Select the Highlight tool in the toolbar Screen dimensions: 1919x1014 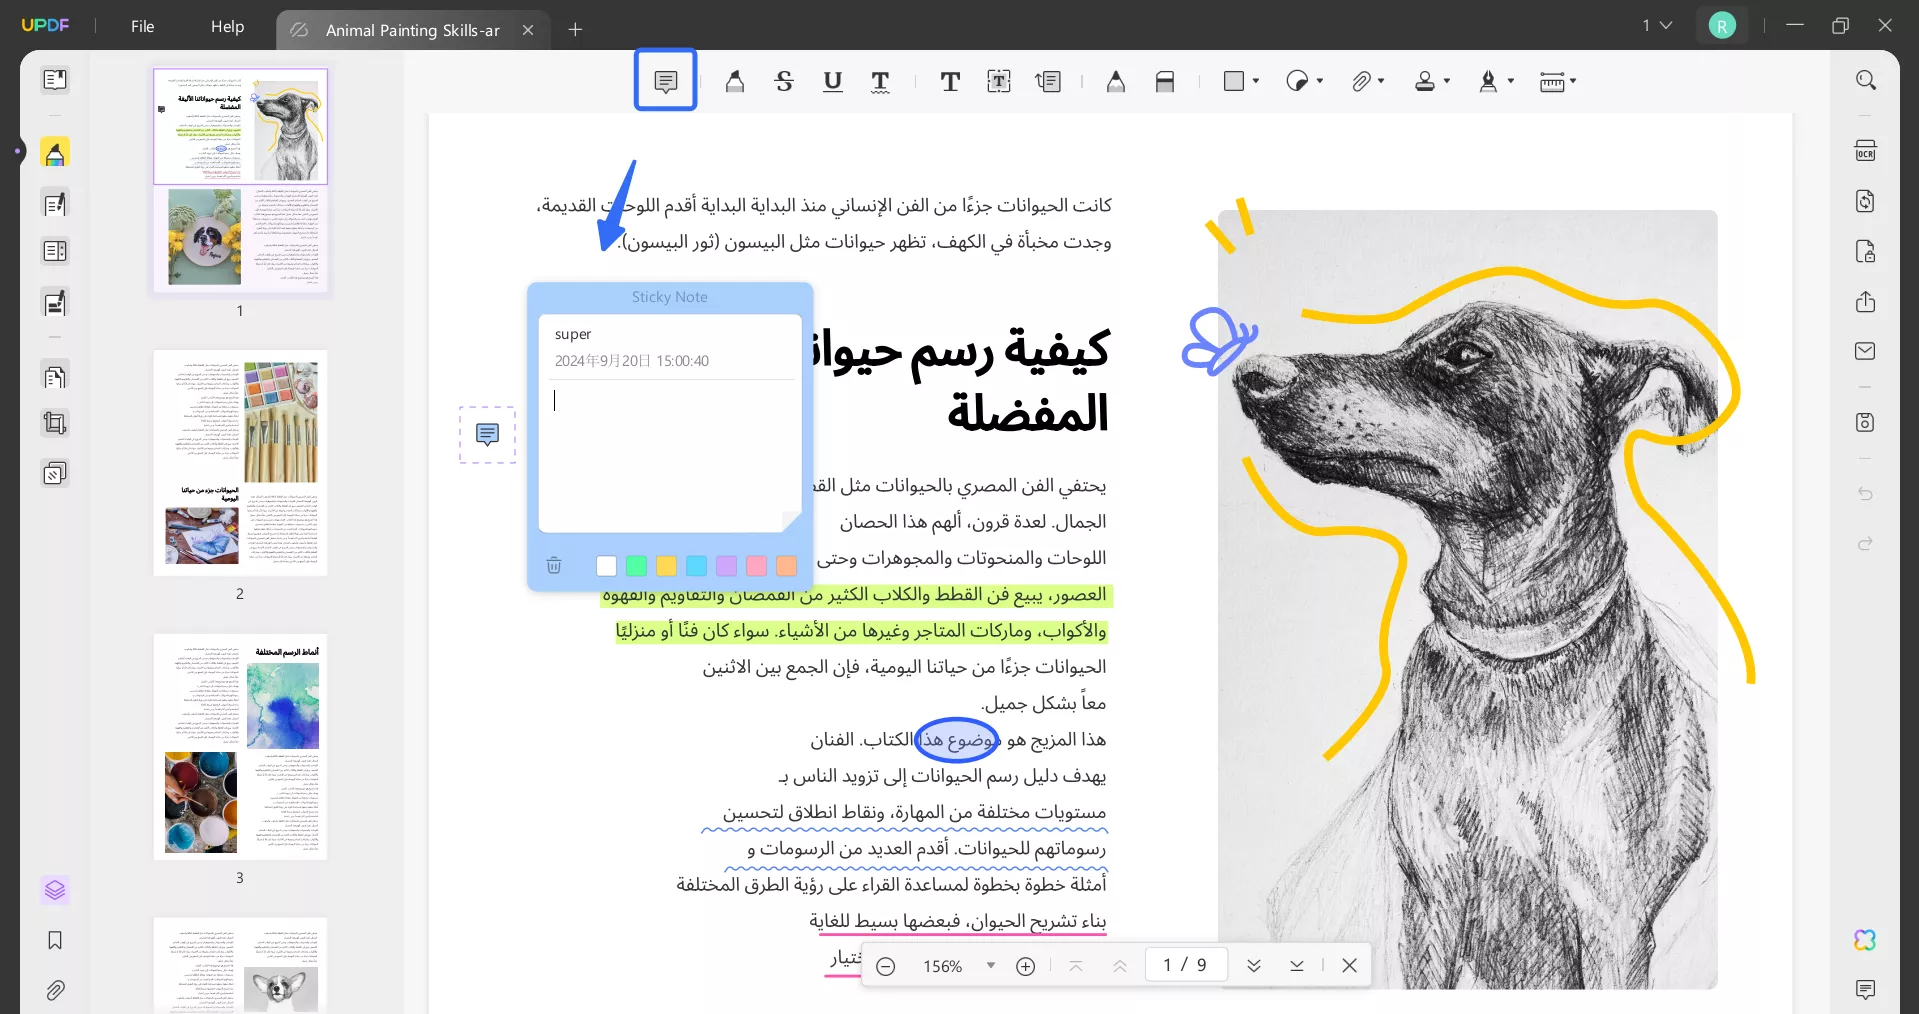point(735,81)
